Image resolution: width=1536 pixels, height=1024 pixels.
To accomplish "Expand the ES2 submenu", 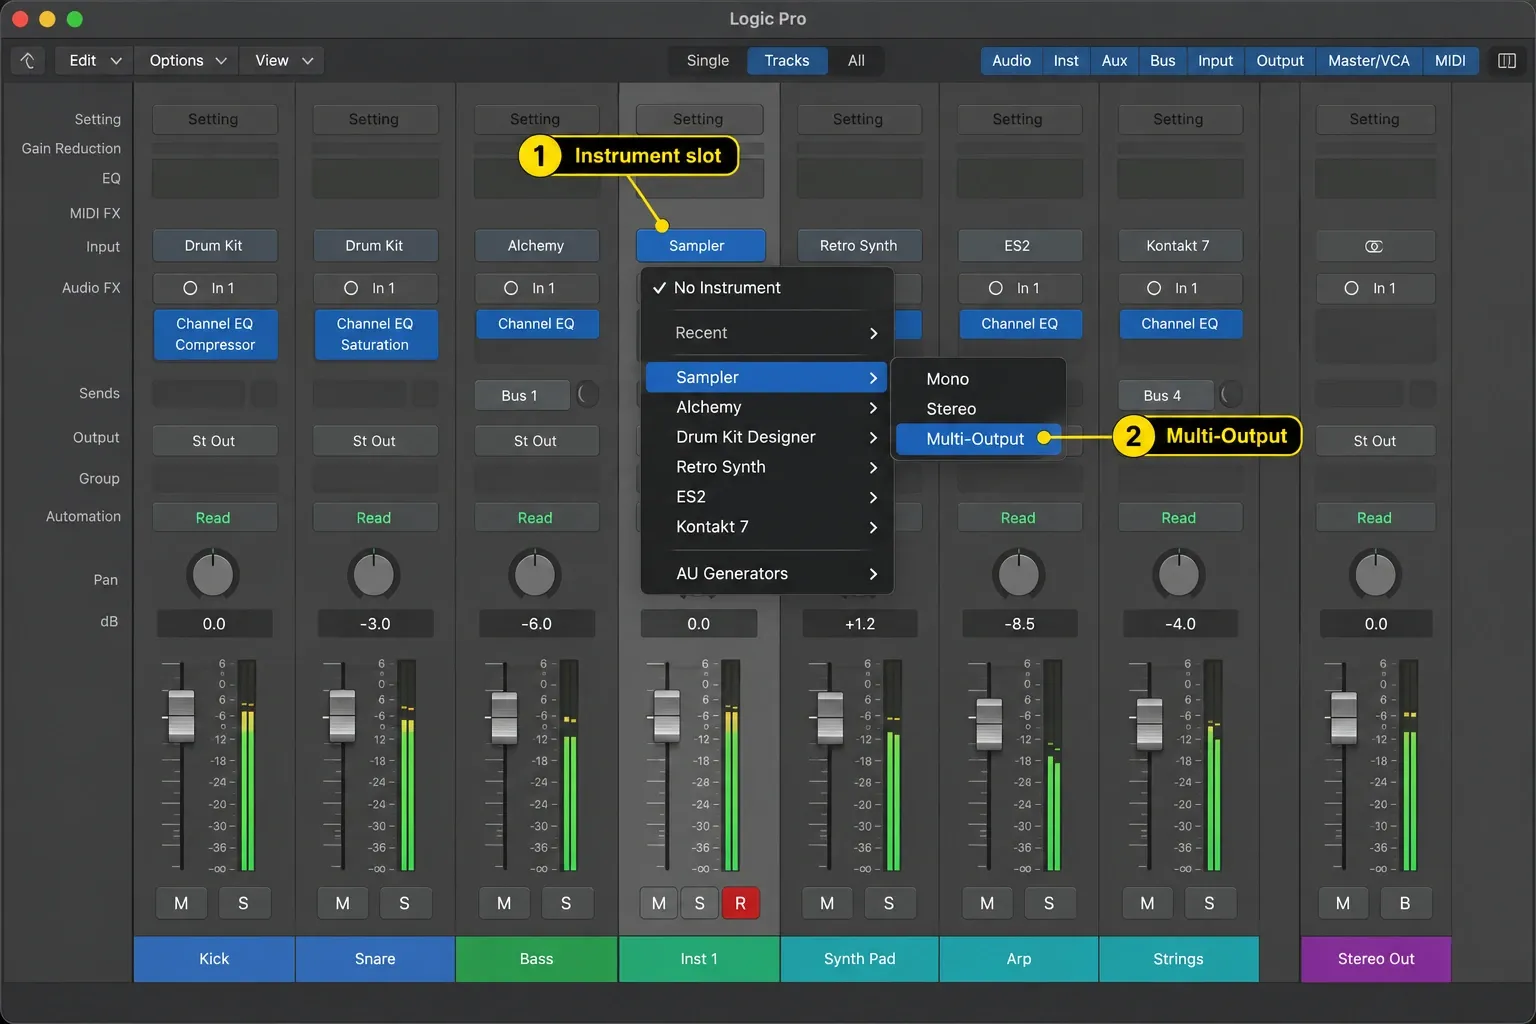I will coord(767,497).
